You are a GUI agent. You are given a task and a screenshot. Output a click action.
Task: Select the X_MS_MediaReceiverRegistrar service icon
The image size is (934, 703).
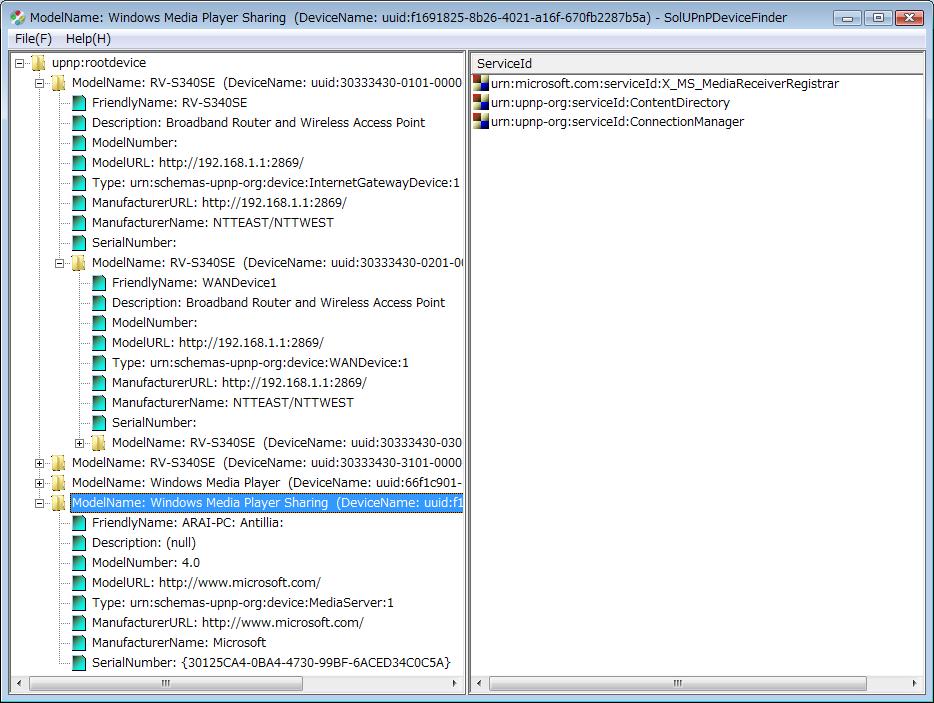[481, 83]
